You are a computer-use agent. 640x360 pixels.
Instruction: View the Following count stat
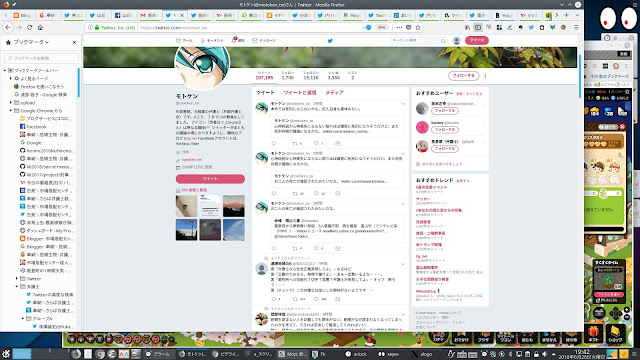point(287,76)
